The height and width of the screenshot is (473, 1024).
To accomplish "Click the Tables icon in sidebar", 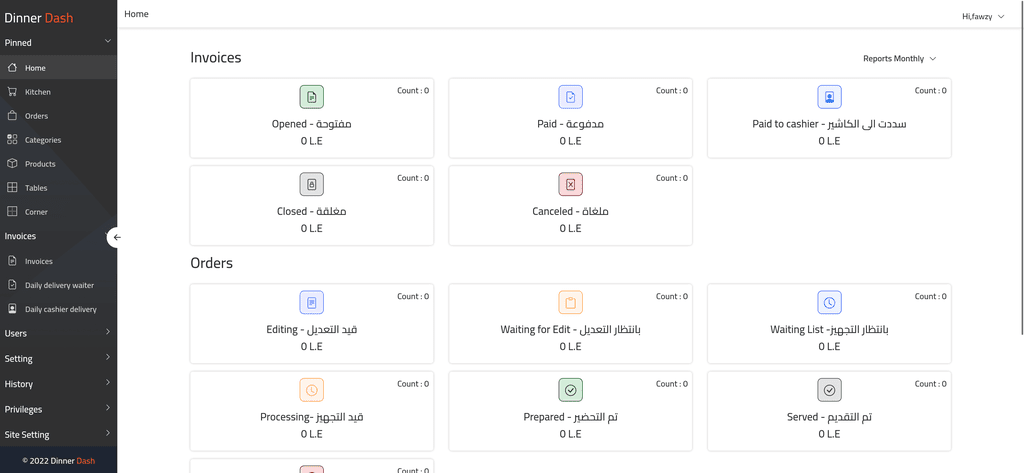I will 12,188.
